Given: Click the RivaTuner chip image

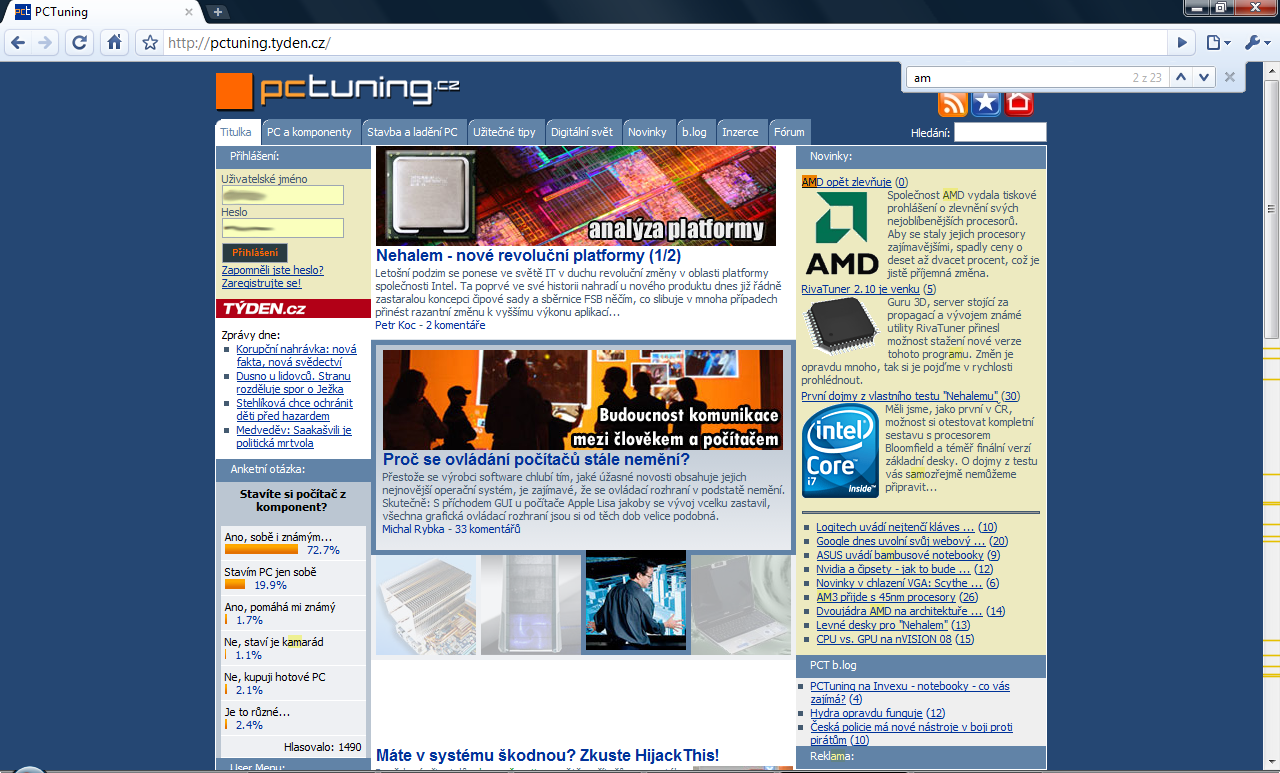Looking at the screenshot, I should point(842,326).
